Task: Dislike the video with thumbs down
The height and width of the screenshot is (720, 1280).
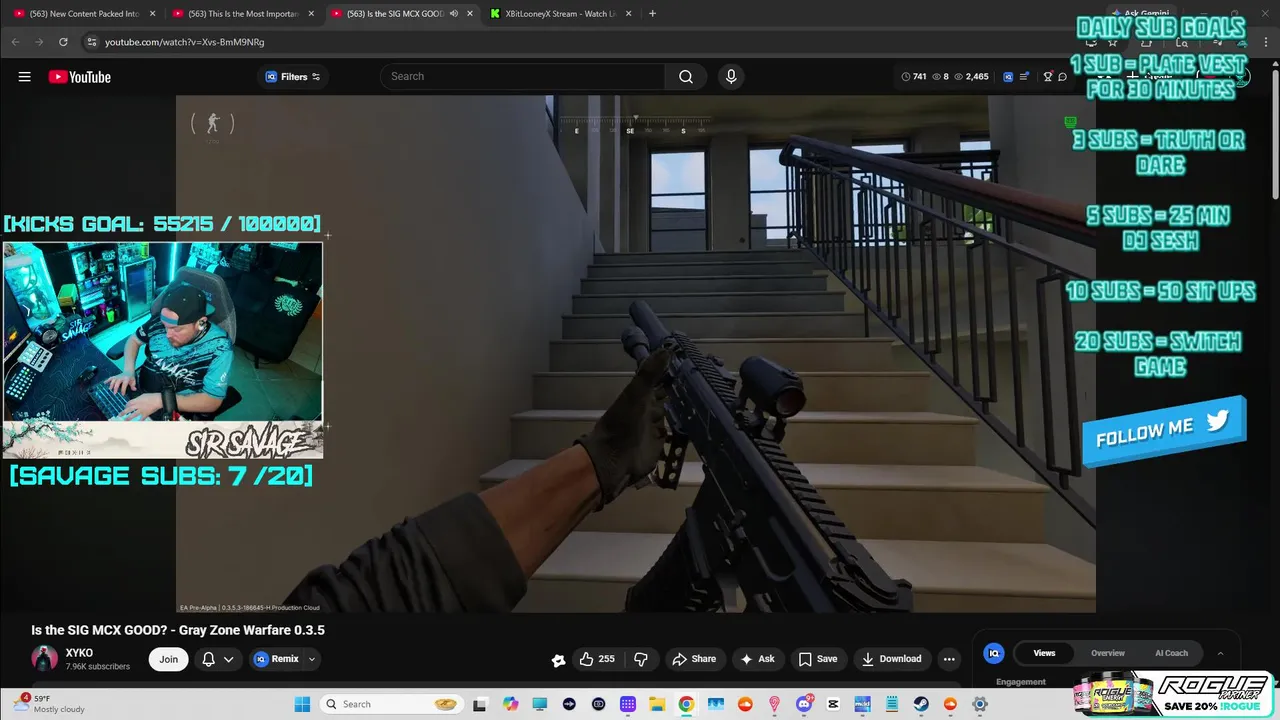Action: [x=641, y=659]
